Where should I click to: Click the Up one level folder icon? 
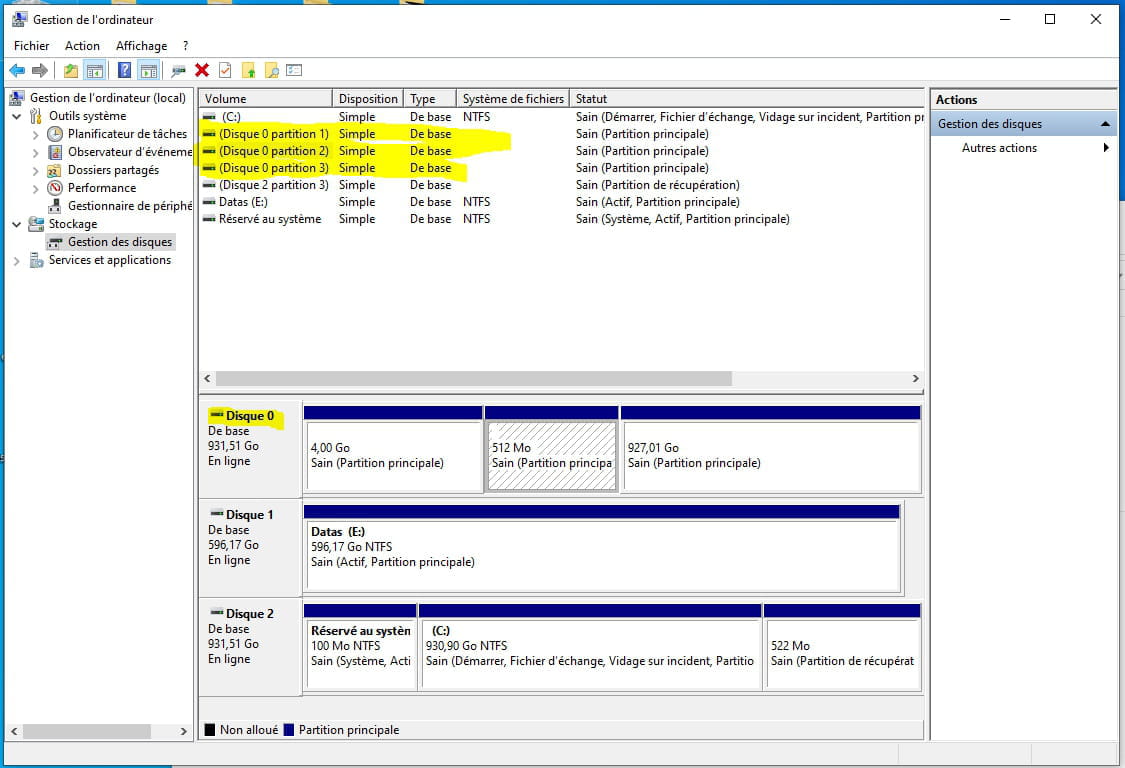coord(71,70)
